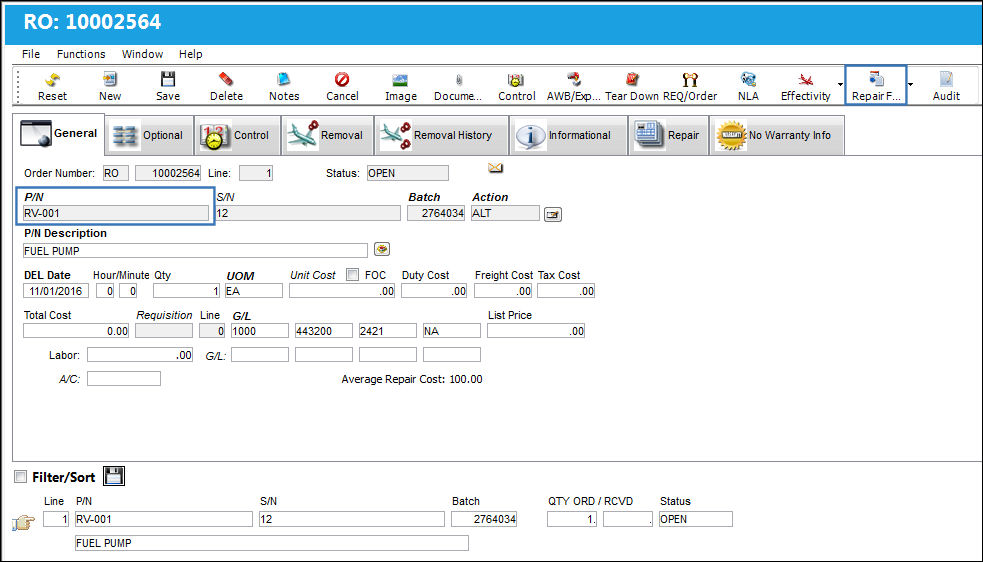The image size is (983, 562).
Task: Open the Document attachments icon
Action: pos(458,80)
